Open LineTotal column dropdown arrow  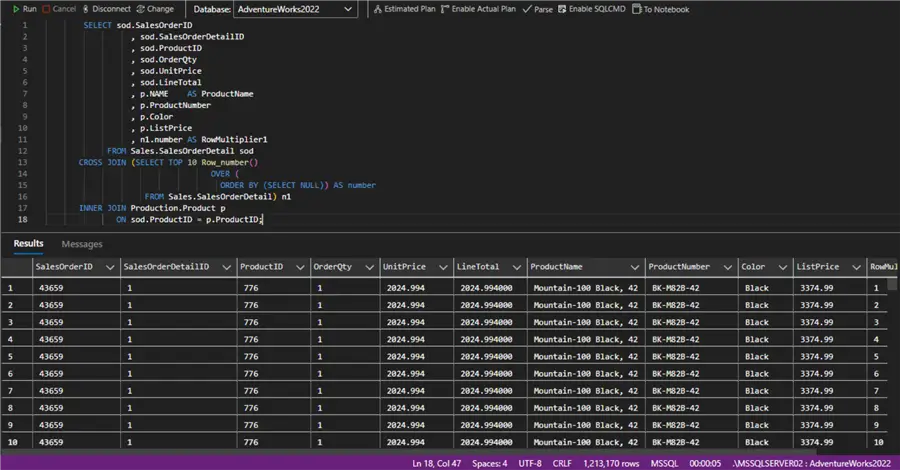pos(516,267)
